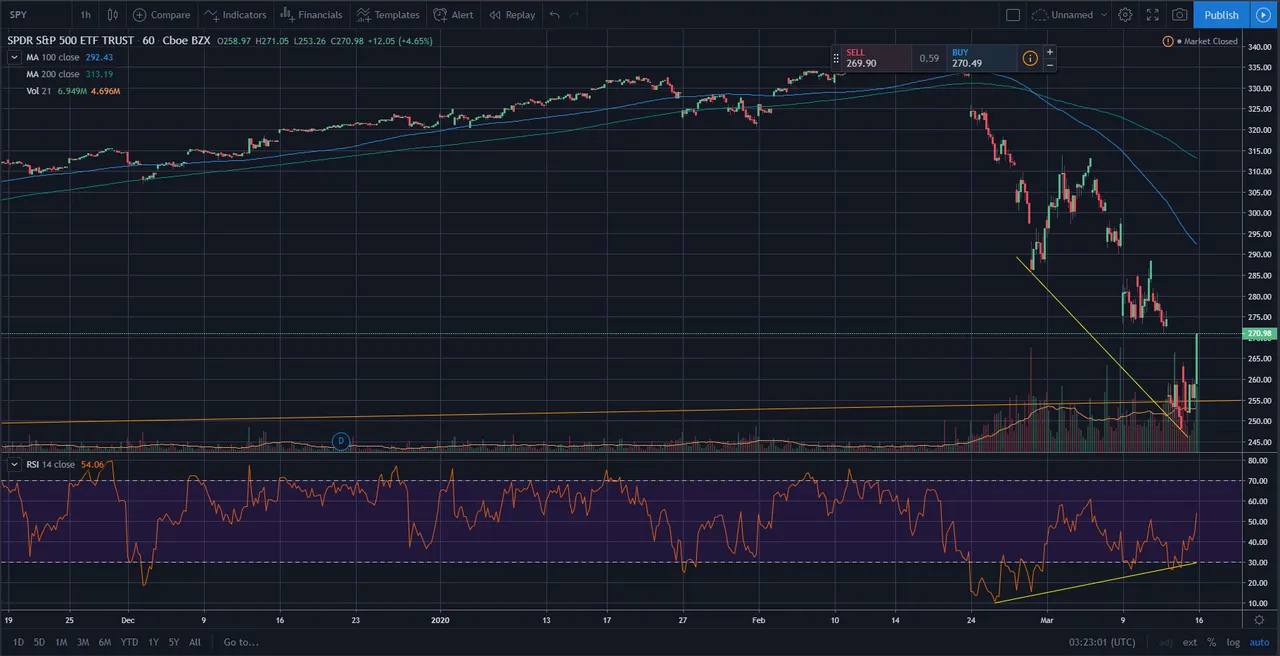The image size is (1280, 656).
Task: Click the play button beside Publish
Action: point(1261,15)
